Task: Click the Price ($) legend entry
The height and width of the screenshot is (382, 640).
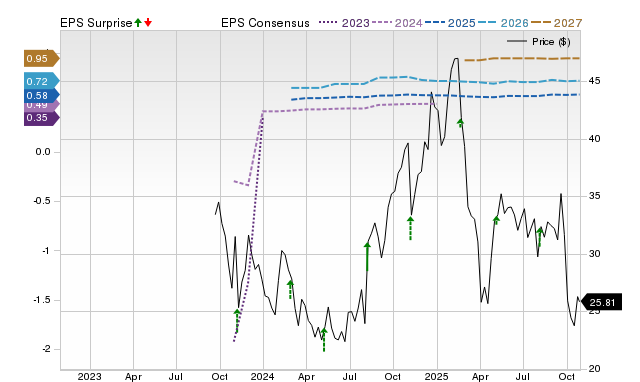Action: [538, 42]
